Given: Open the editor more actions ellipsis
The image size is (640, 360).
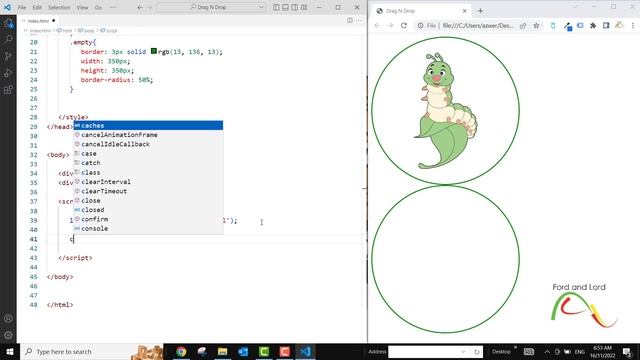Looking at the screenshot, I should (x=359, y=20).
